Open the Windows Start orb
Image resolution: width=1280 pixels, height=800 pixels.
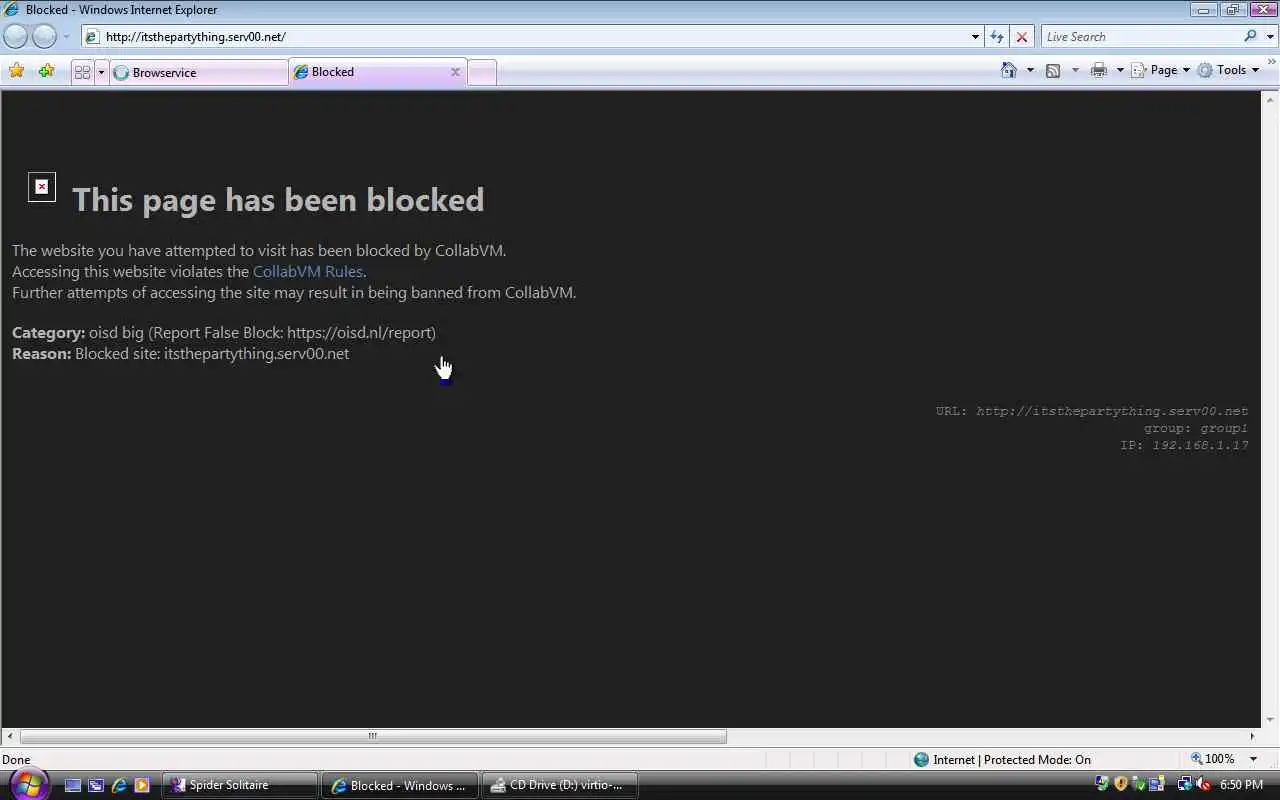(x=28, y=784)
